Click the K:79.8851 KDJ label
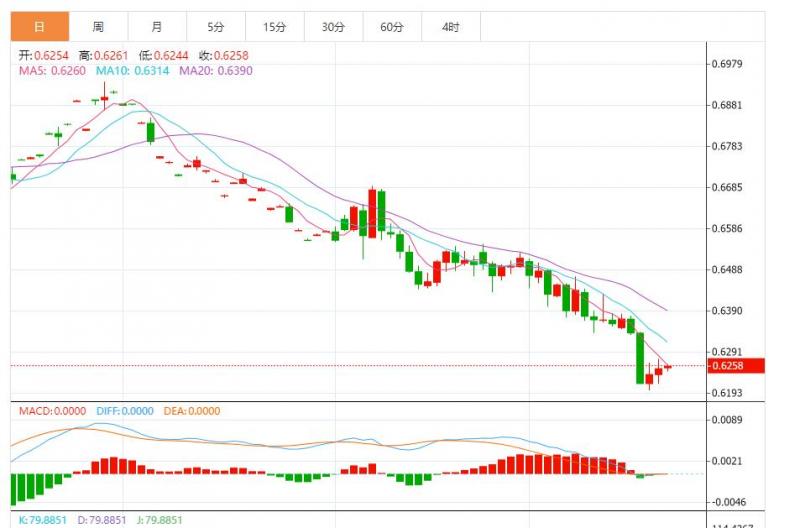Image resolution: width=800 pixels, height=528 pixels. coord(42,520)
